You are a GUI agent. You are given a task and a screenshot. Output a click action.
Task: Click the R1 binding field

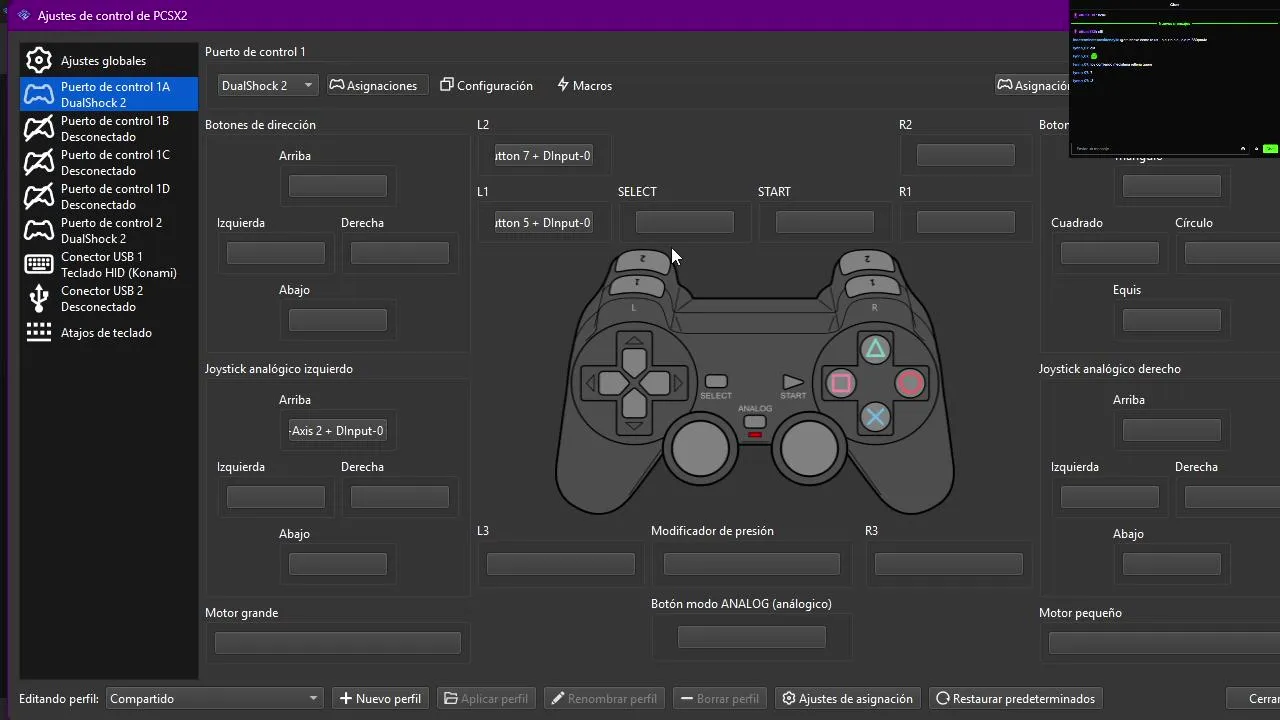965,222
